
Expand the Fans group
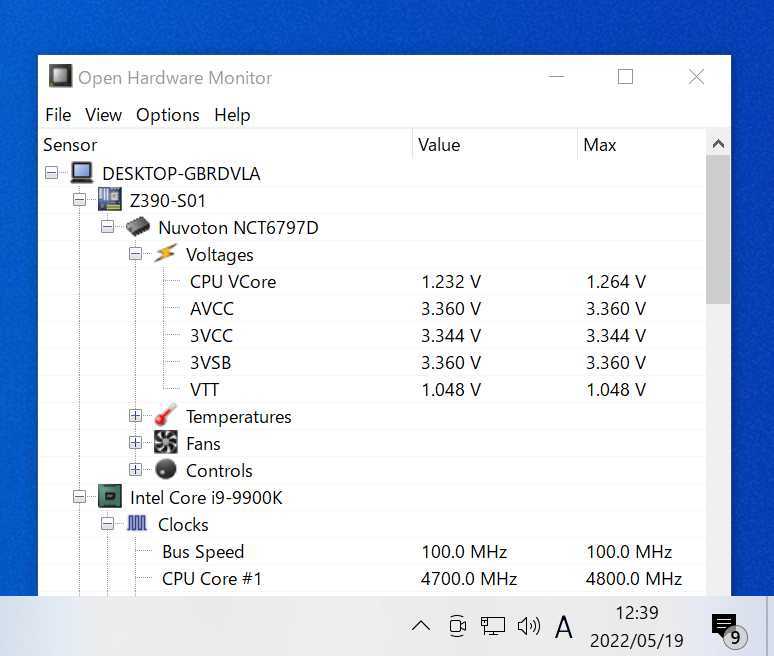tap(135, 443)
